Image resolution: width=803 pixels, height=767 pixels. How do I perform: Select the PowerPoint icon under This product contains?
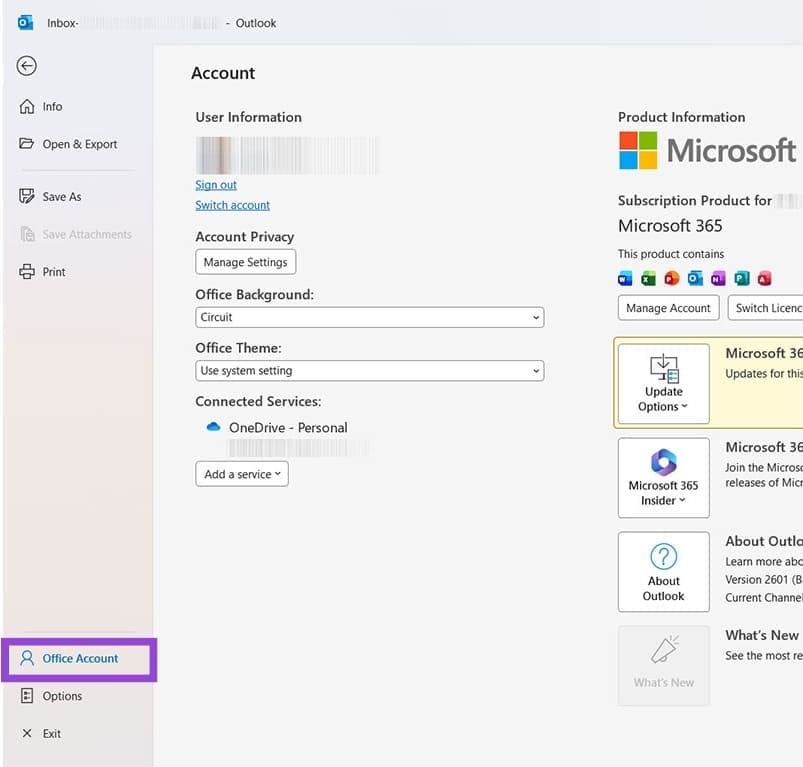point(671,278)
